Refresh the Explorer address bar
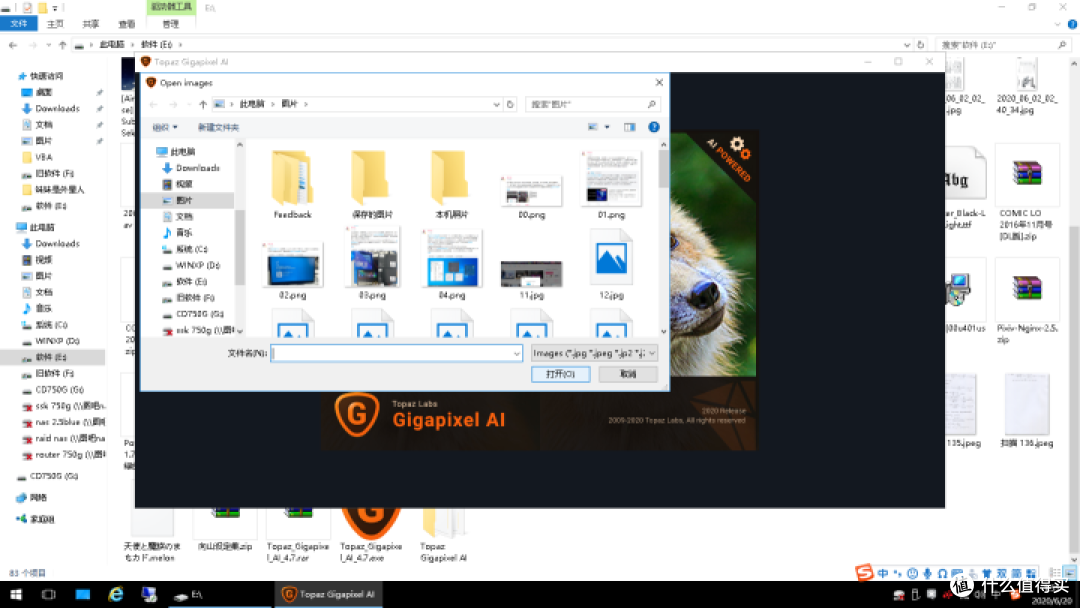 920,45
